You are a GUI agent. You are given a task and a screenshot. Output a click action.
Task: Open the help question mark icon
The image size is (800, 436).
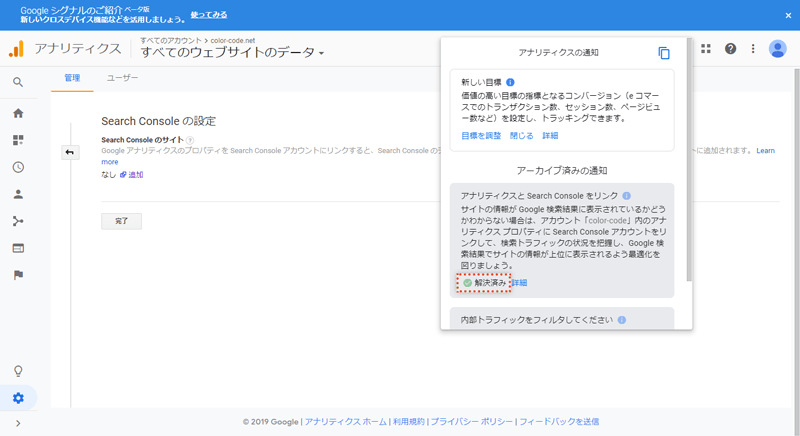click(x=731, y=49)
